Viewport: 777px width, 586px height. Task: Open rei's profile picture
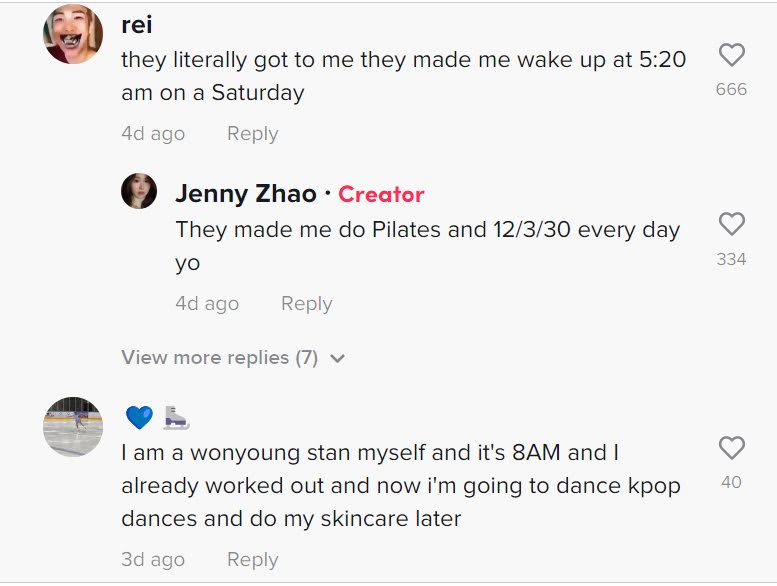click(73, 35)
